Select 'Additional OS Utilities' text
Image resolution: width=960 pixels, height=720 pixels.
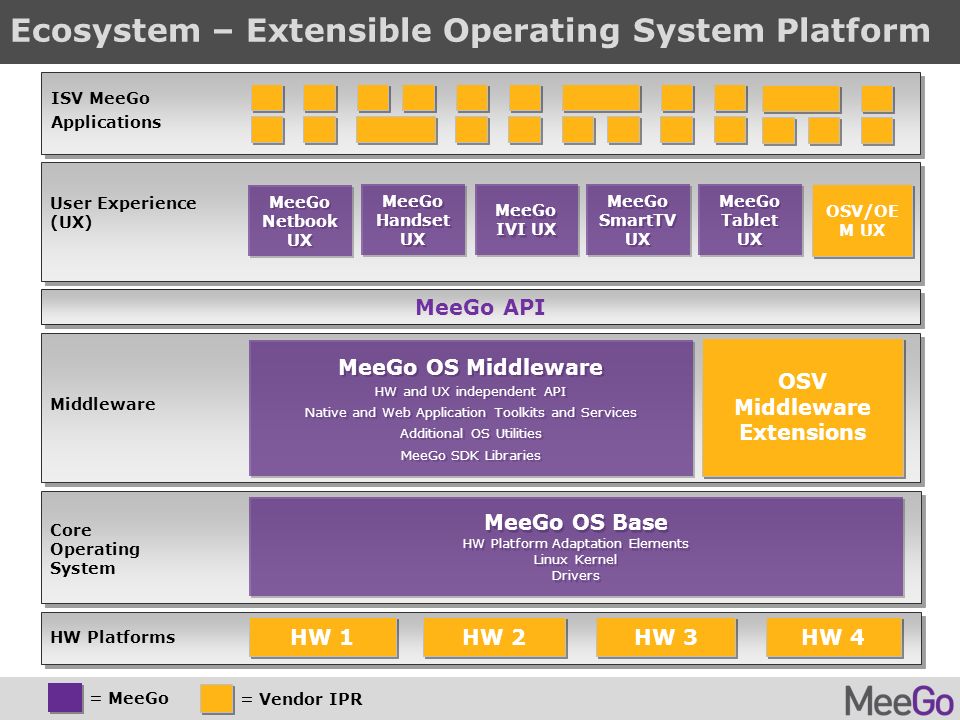coord(470,433)
